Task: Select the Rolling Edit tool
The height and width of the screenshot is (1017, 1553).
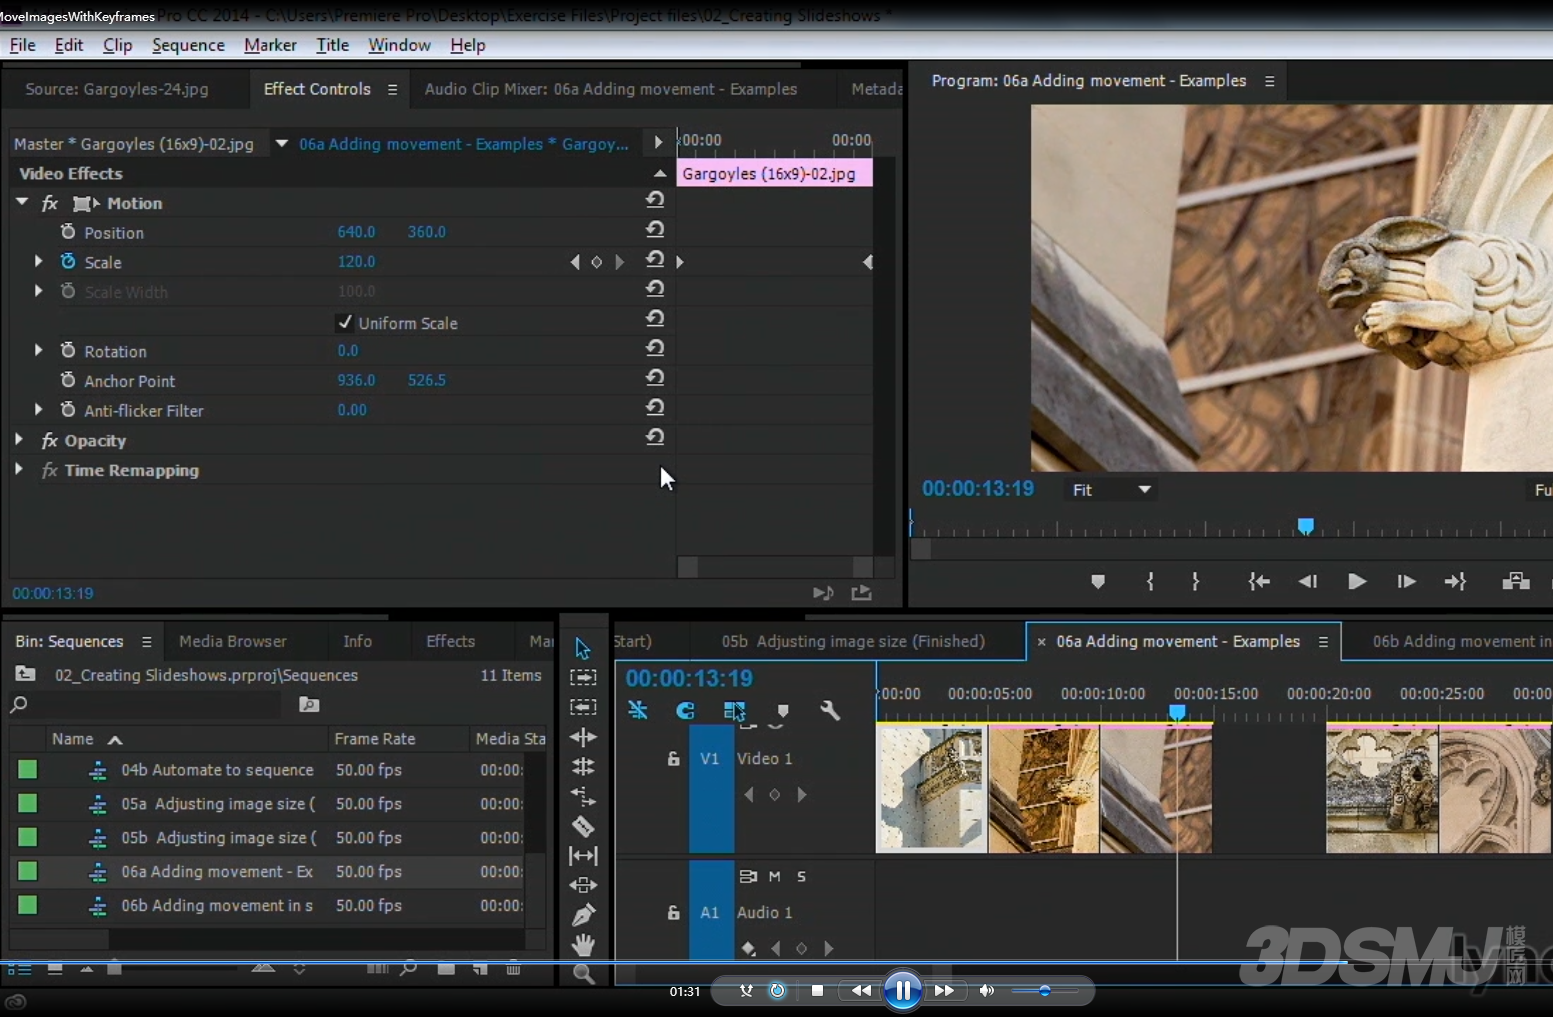Action: (583, 767)
